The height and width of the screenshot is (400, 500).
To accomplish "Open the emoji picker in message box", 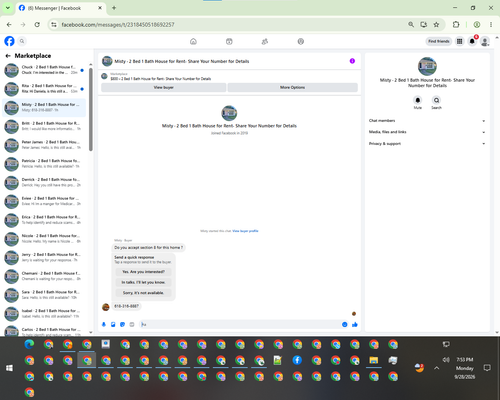I will coord(345,324).
